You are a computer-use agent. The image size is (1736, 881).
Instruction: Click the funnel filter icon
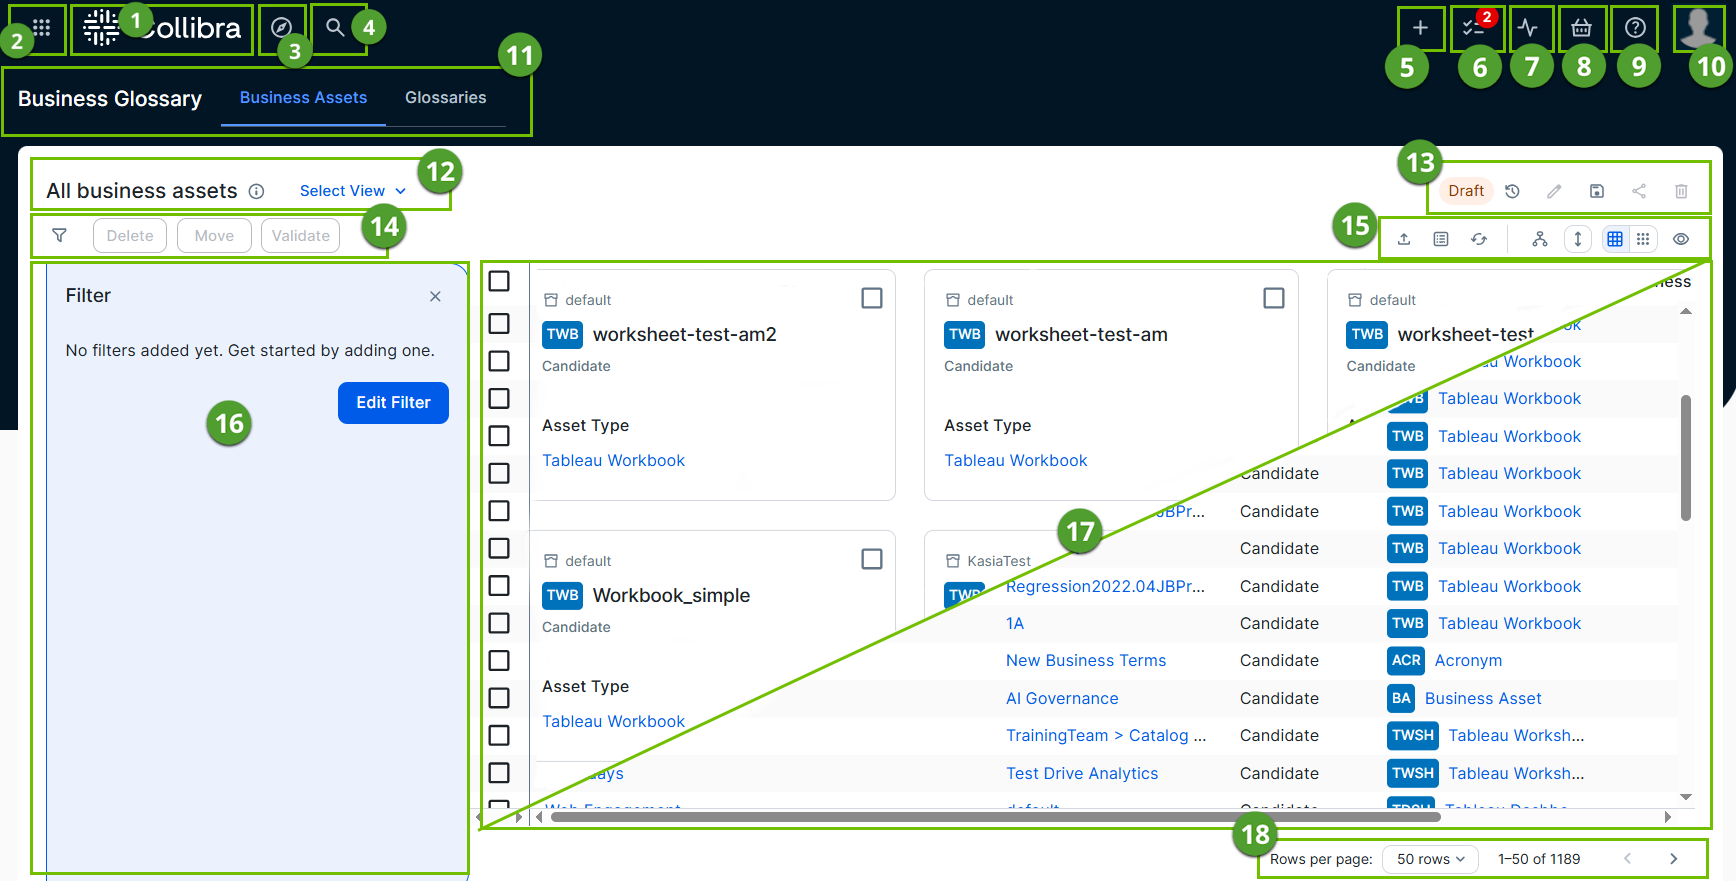coord(60,236)
